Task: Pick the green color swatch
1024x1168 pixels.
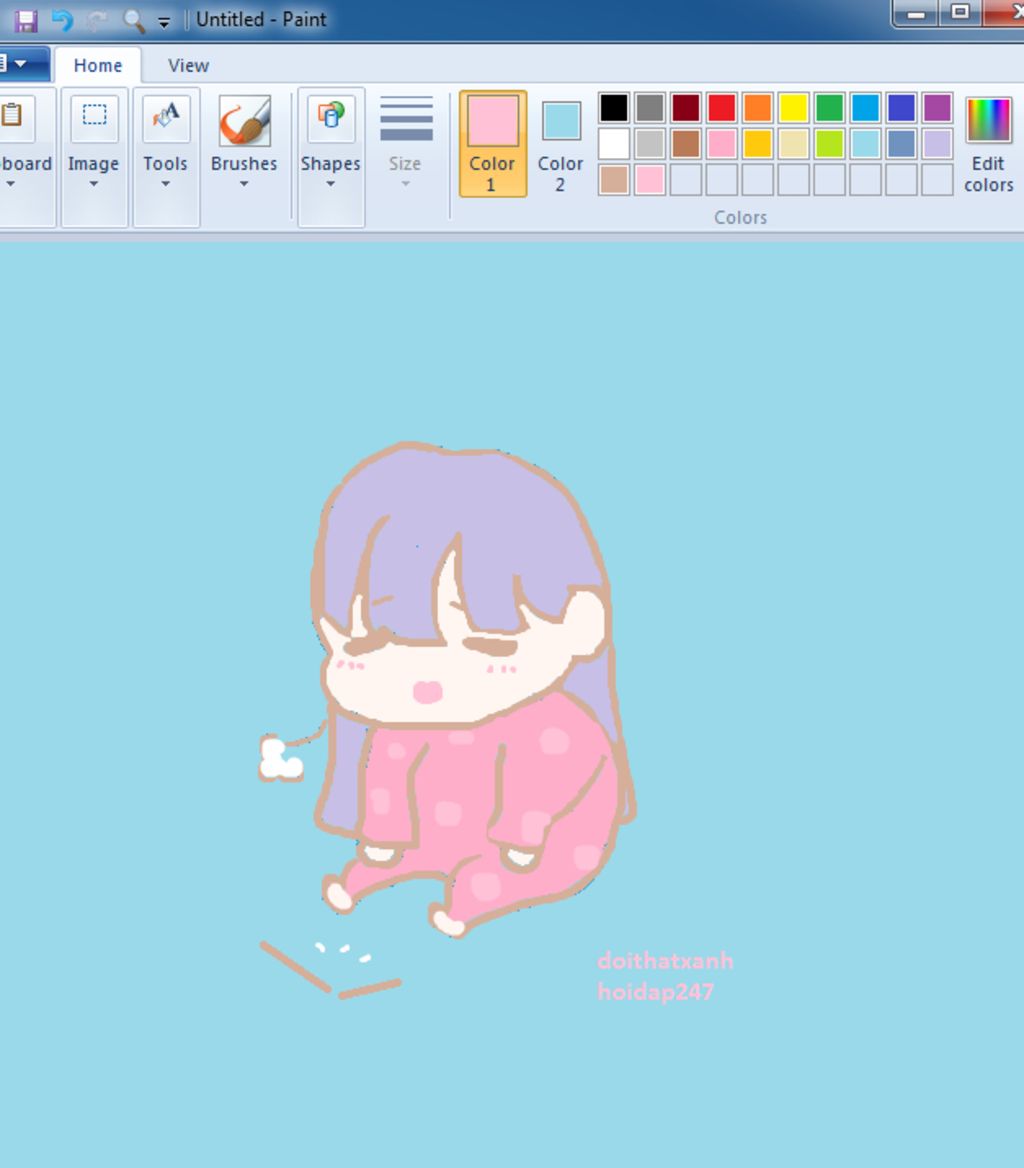Action: (x=829, y=108)
